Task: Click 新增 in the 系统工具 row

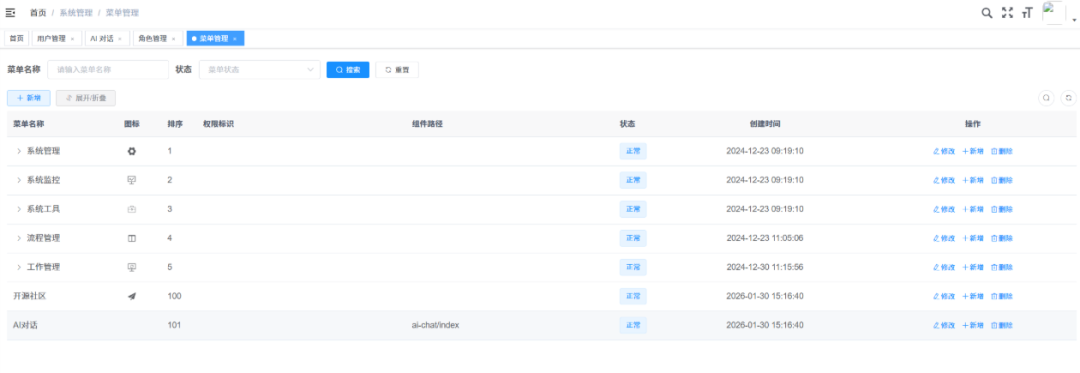Action: (x=973, y=209)
